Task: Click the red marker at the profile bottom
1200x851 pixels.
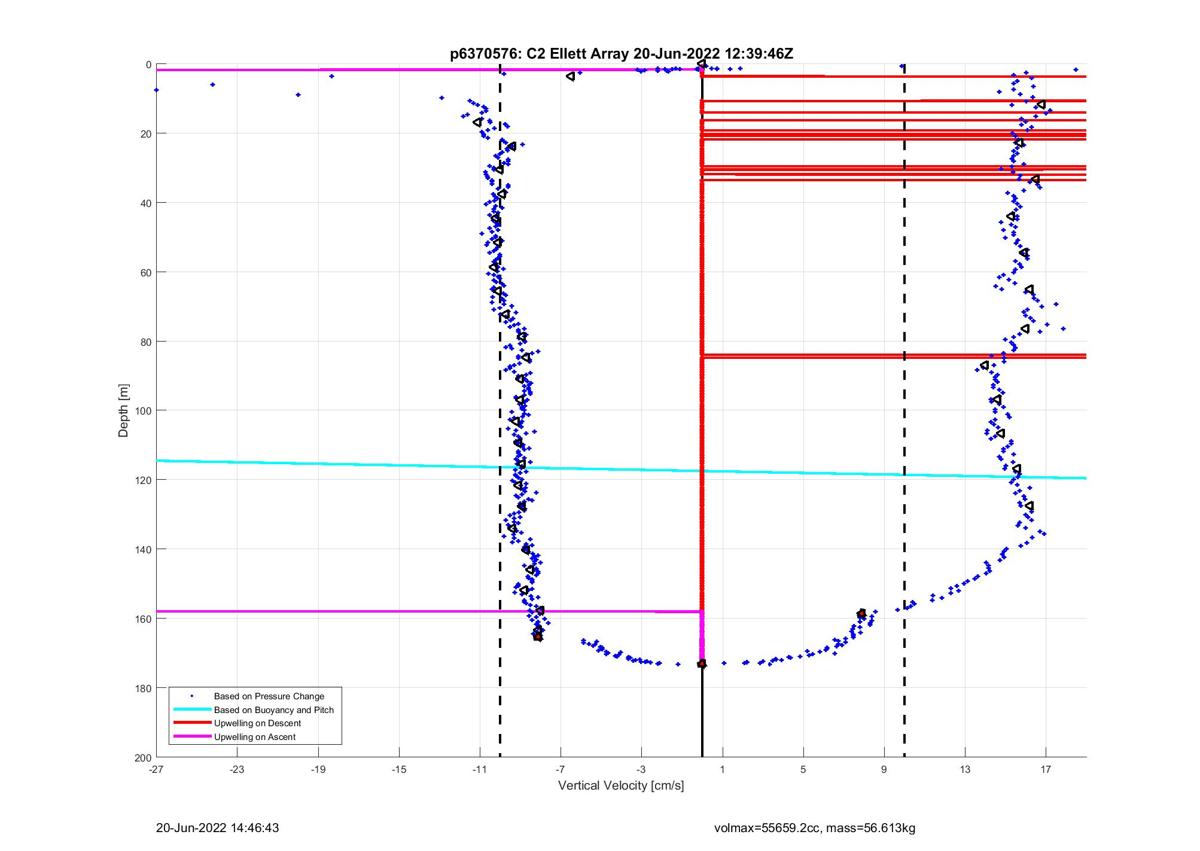Action: click(702, 664)
